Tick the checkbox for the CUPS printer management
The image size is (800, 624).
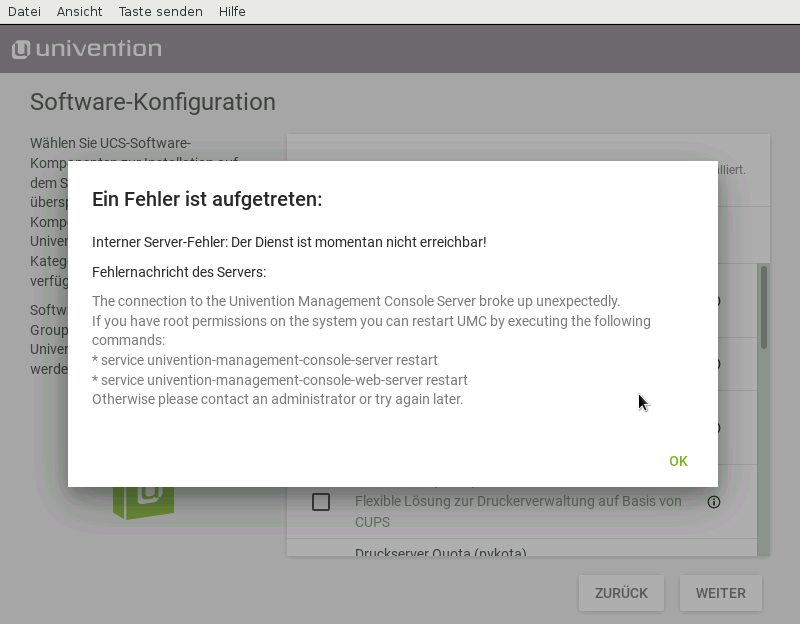point(321,502)
